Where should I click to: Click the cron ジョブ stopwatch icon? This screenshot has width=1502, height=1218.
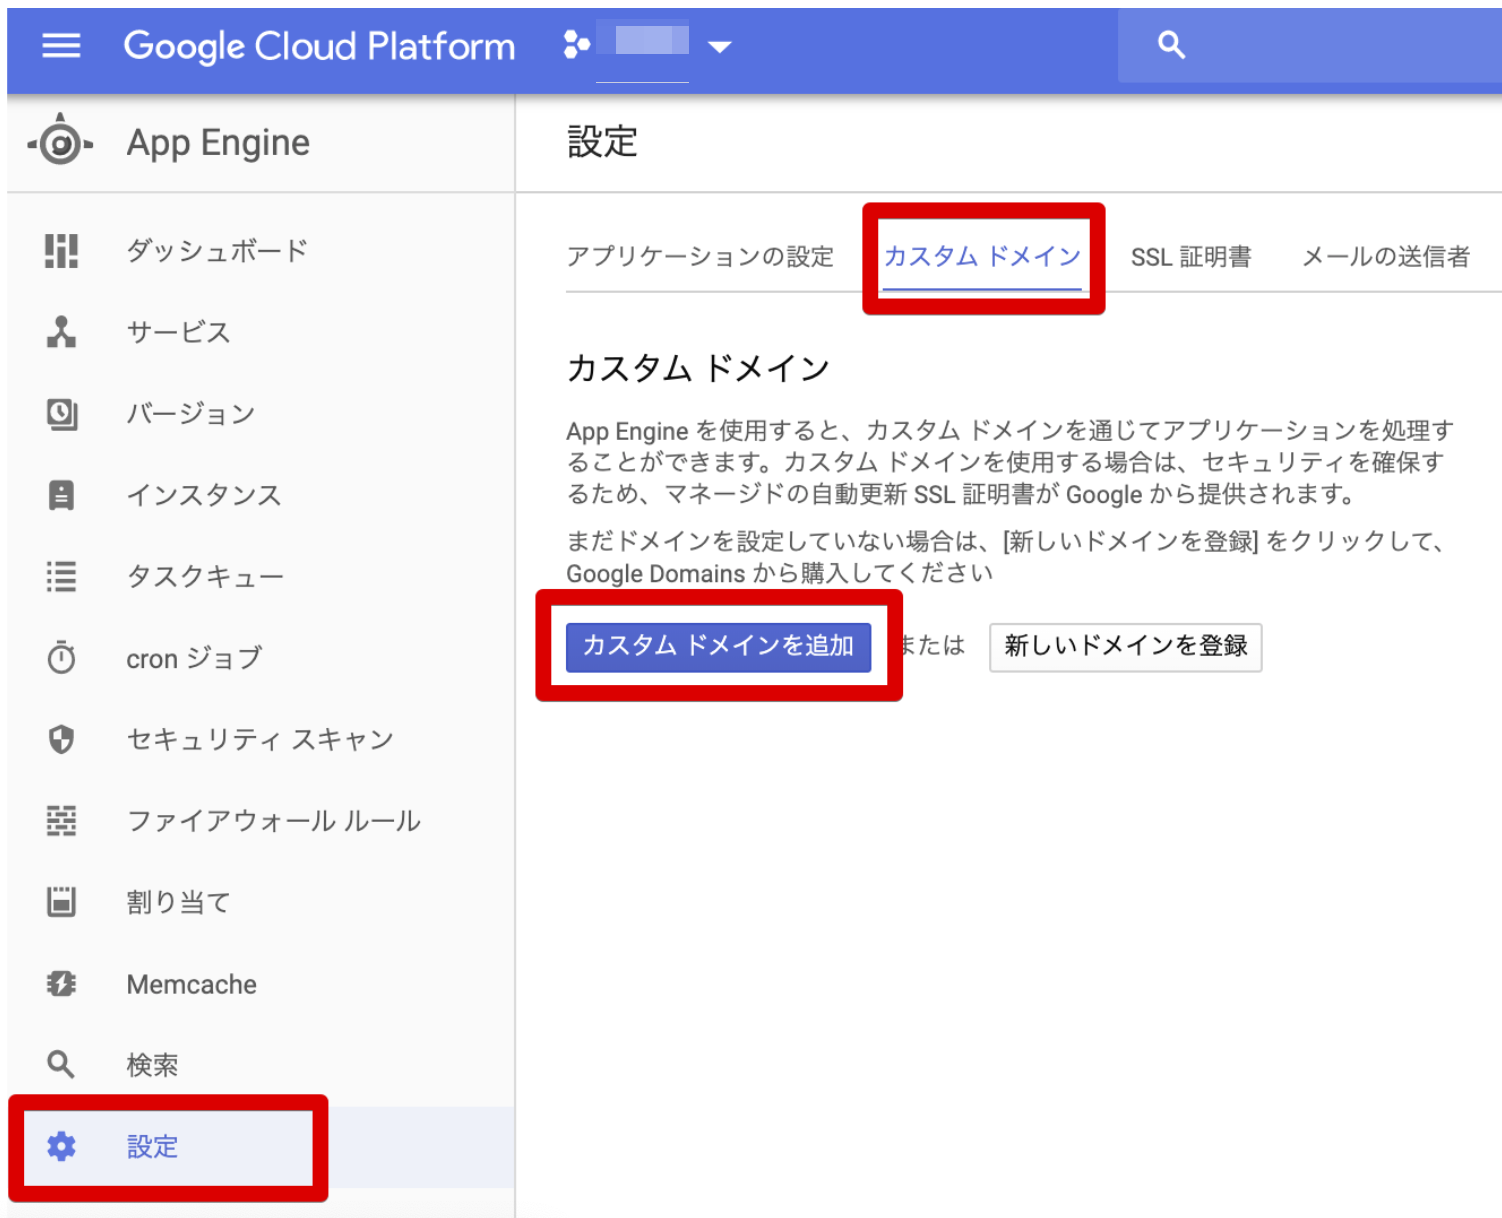(x=61, y=657)
